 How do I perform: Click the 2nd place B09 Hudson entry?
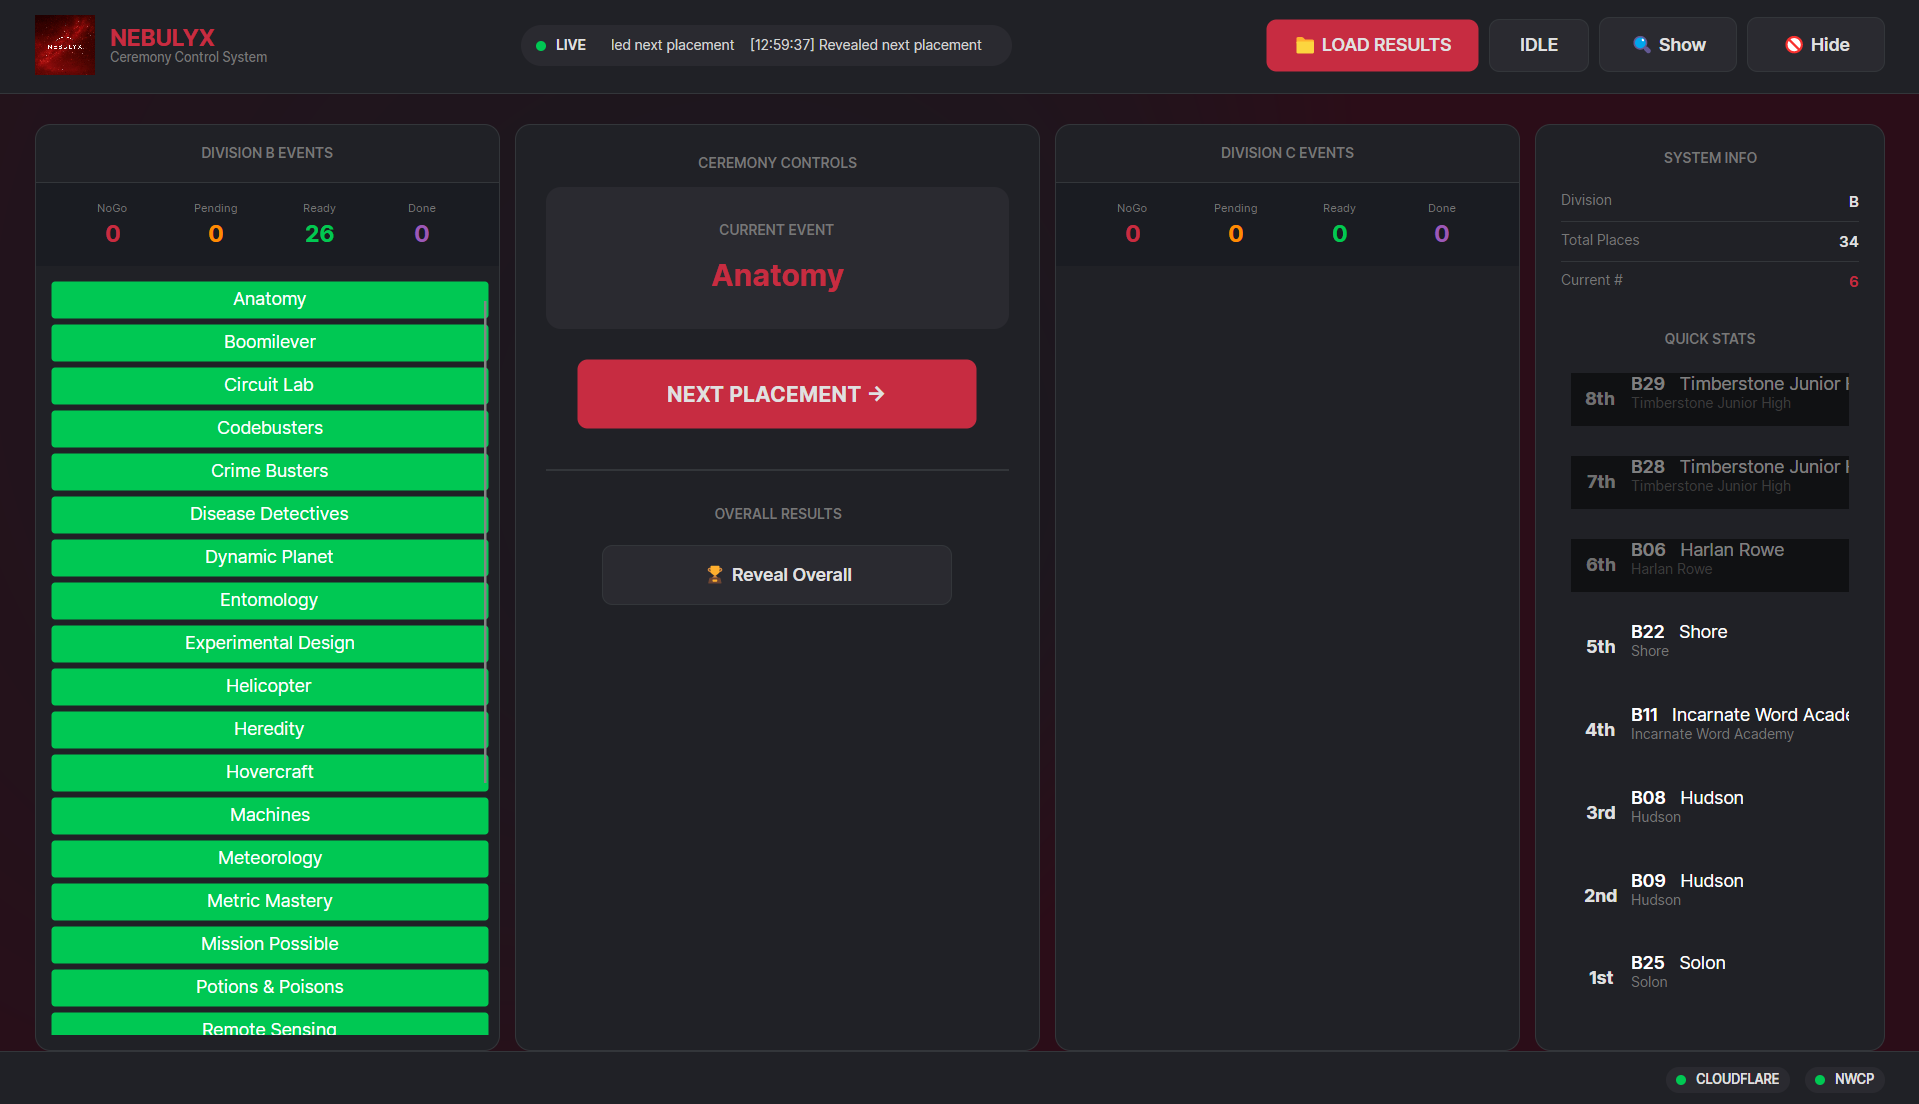1709,896
